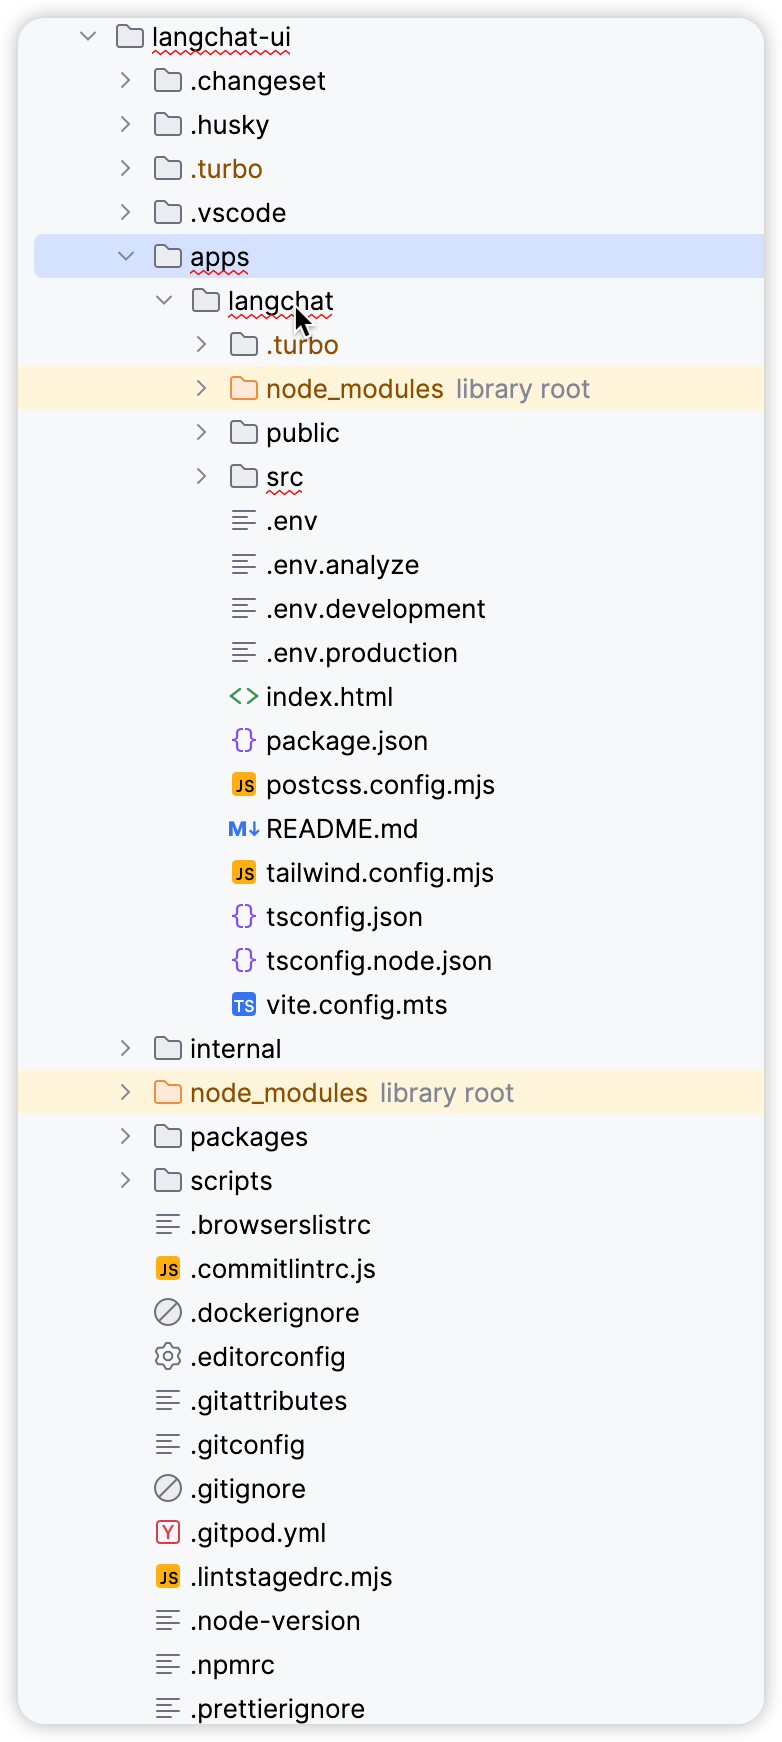Click the gear icon of .editorconfig
782x1742 pixels.
[168, 1357]
